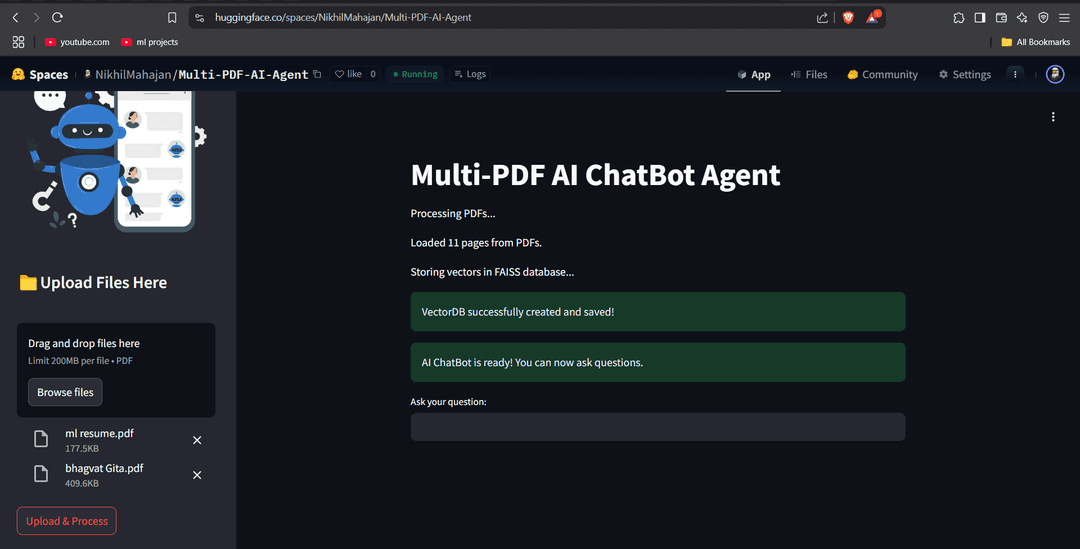1080x549 pixels.
Task: Toggle the browser sidebar panel
Action: (979, 18)
